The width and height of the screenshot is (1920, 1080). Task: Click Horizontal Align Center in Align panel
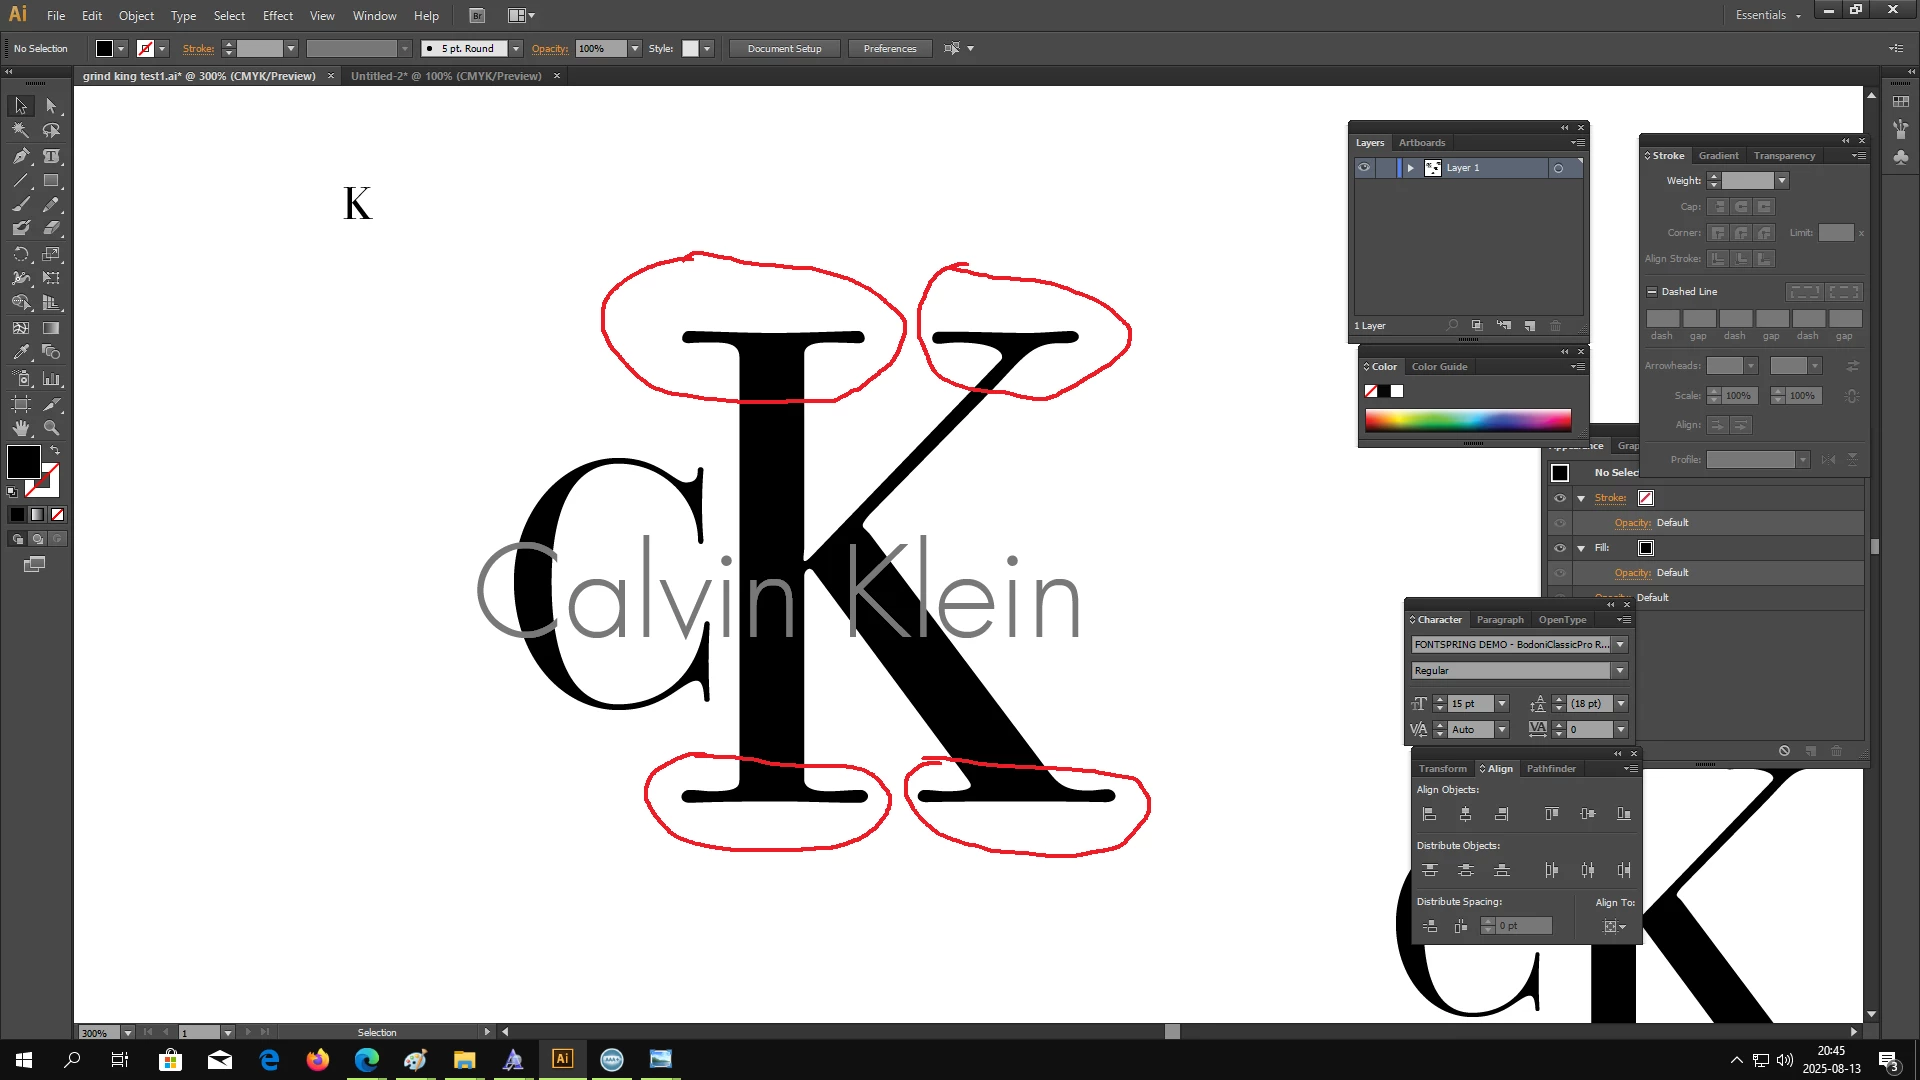click(x=1465, y=814)
